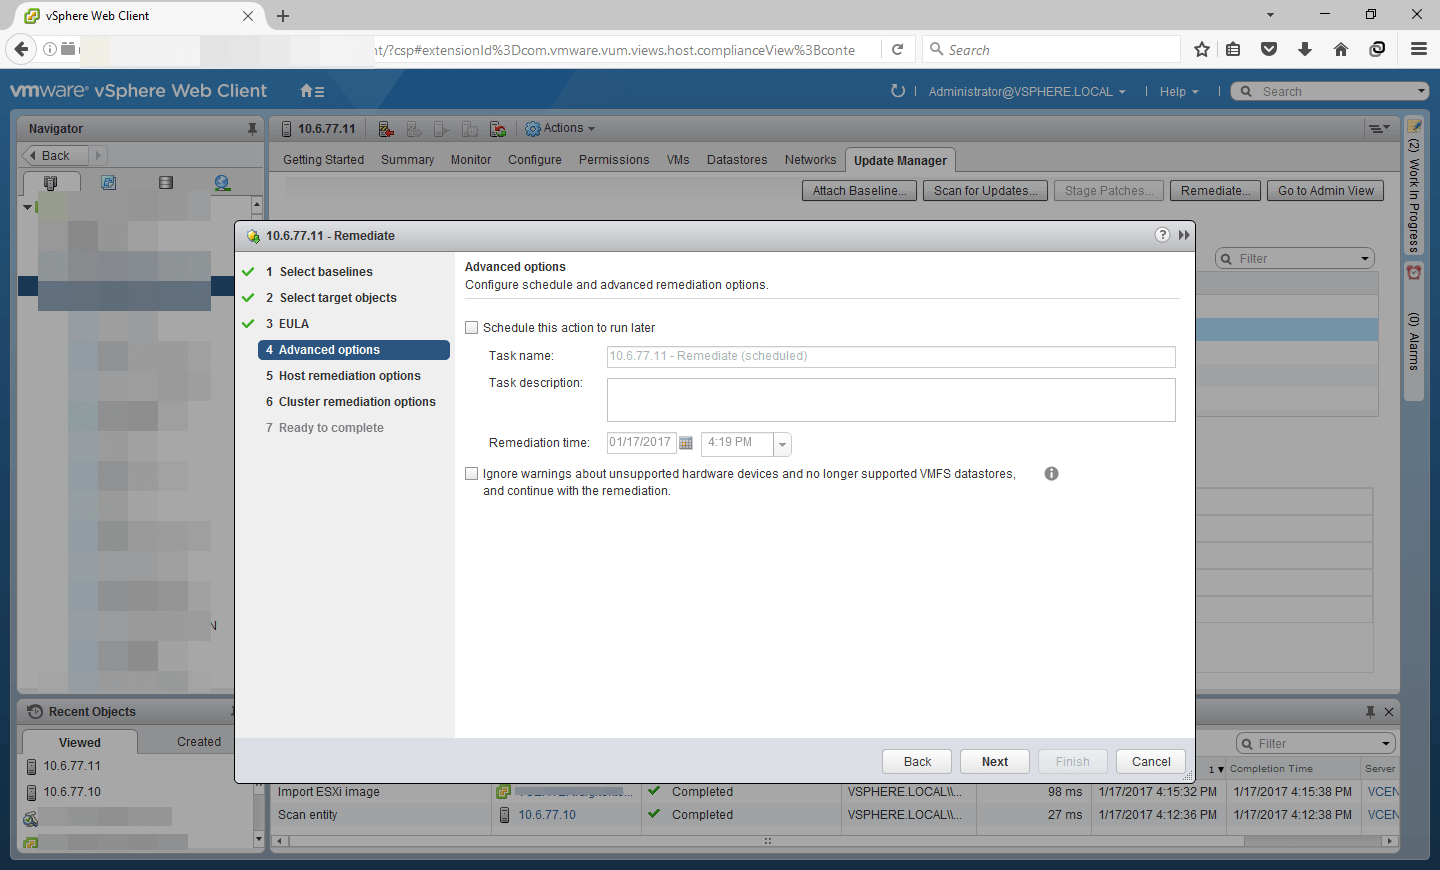Open the remediation date calendar picker
This screenshot has height=870, width=1440.
(686, 443)
